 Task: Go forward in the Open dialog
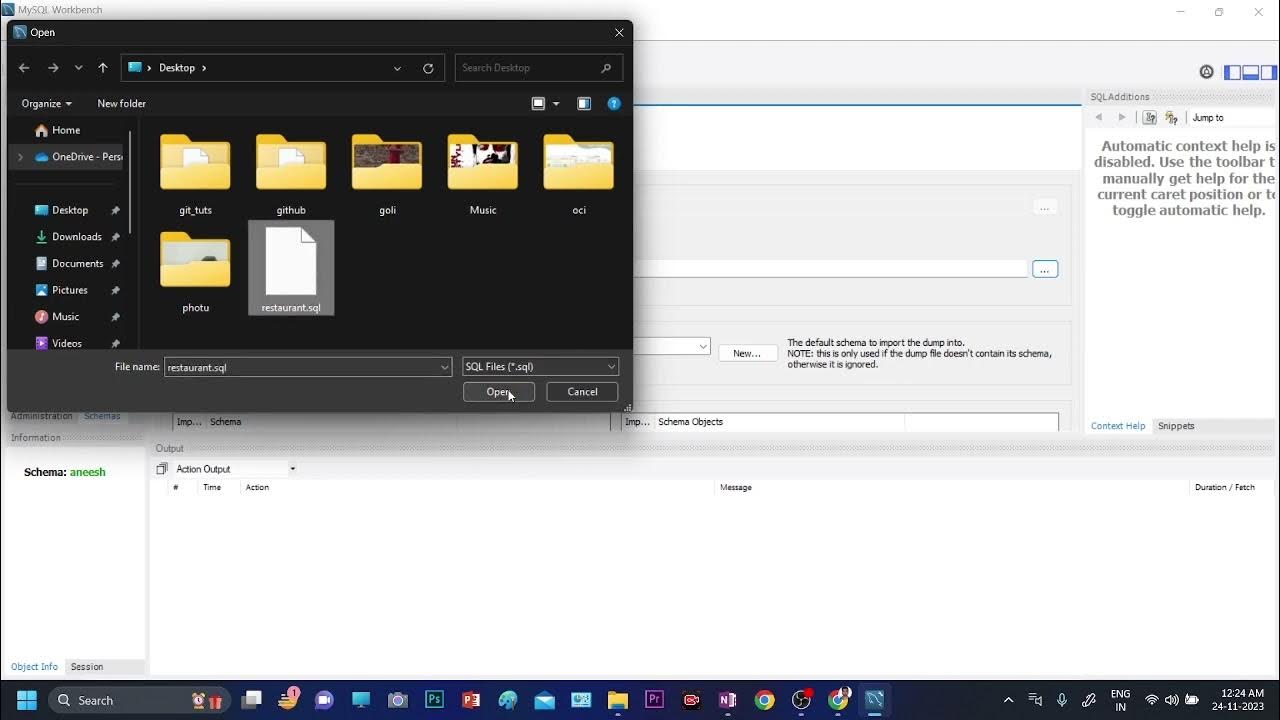[53, 68]
